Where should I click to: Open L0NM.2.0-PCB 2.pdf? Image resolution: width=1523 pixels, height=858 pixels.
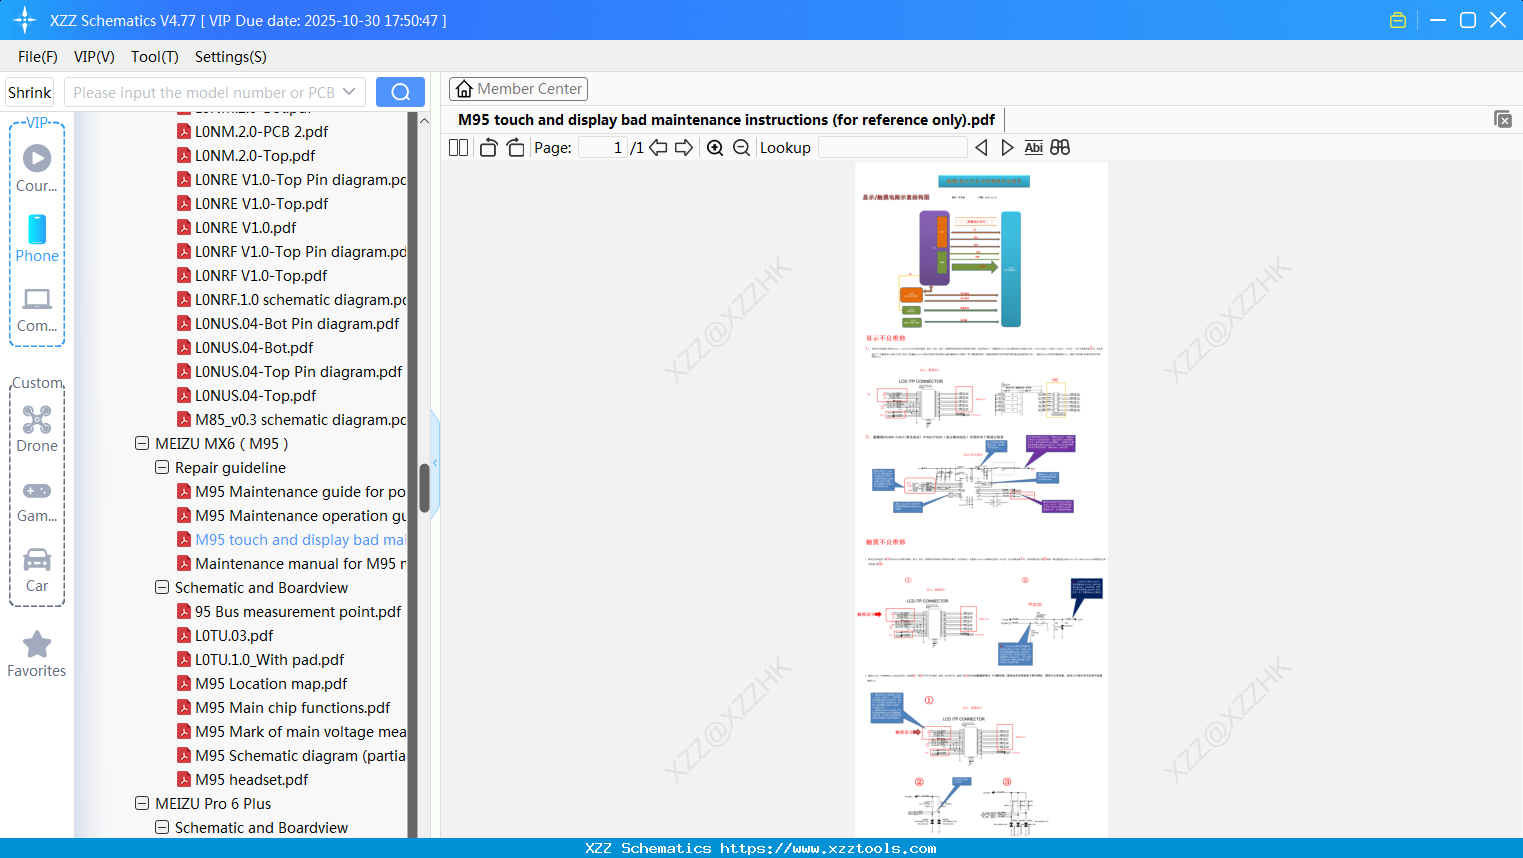262,131
